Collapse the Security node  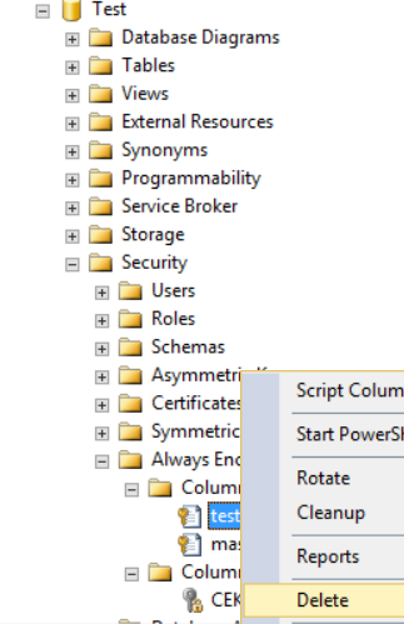pos(72,264)
